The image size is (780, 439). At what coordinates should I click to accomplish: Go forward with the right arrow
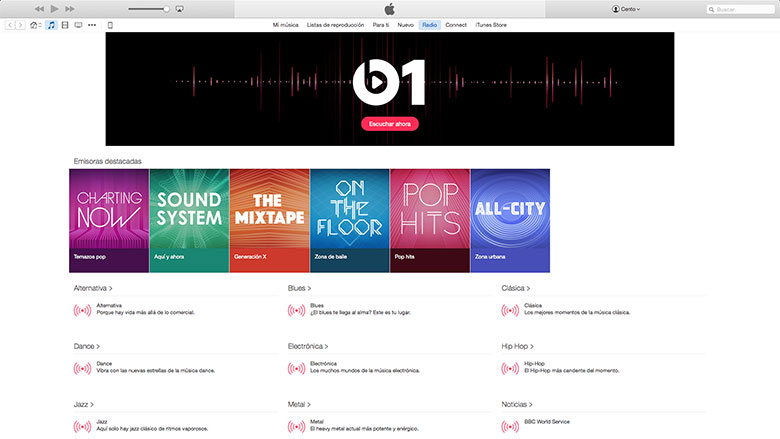20,25
